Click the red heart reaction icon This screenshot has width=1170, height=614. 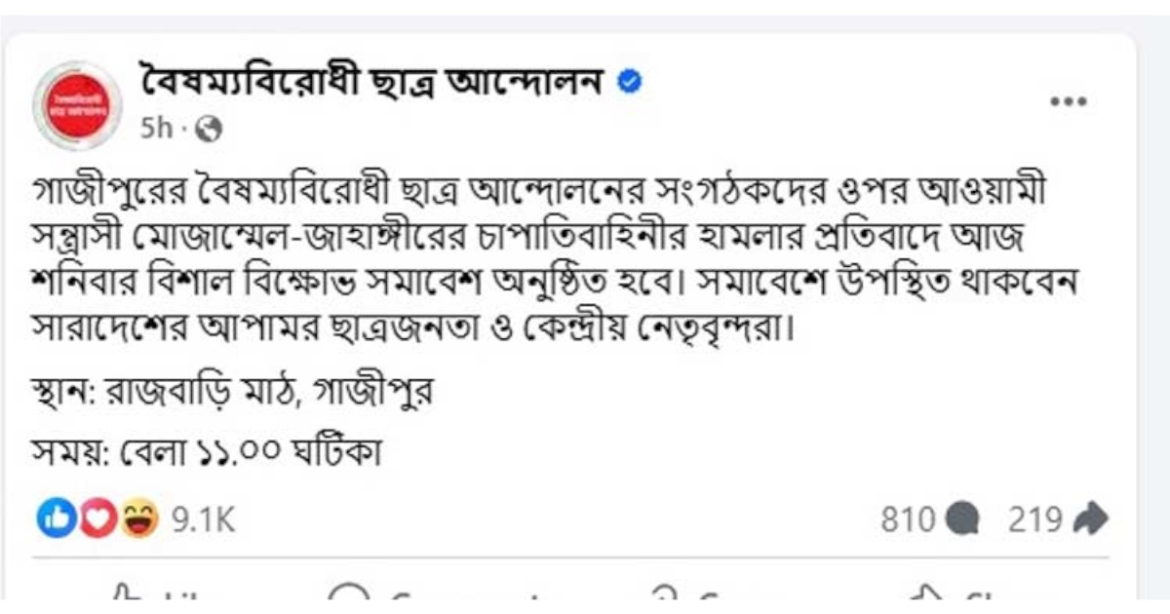click(98, 520)
